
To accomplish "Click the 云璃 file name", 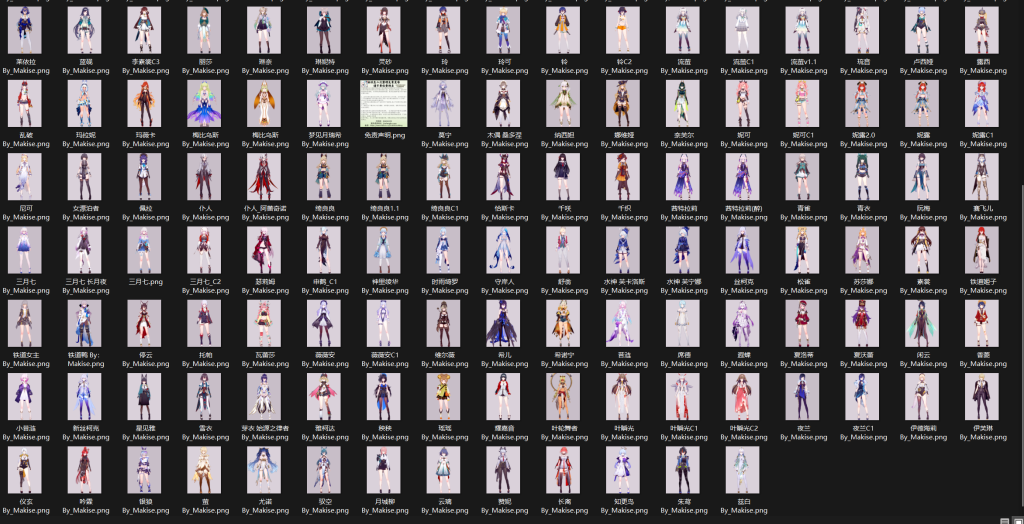I will pos(443,506).
